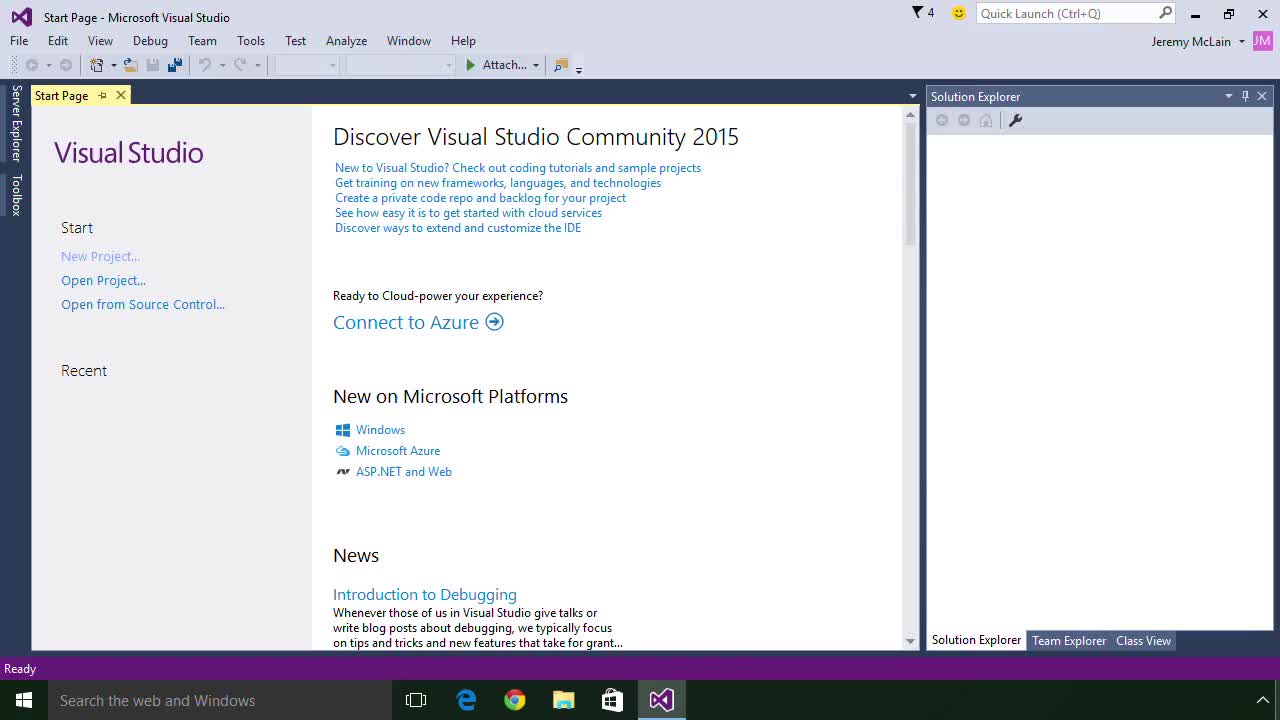Open the Toolbox side tab
This screenshot has height=720, width=1280.
point(16,195)
